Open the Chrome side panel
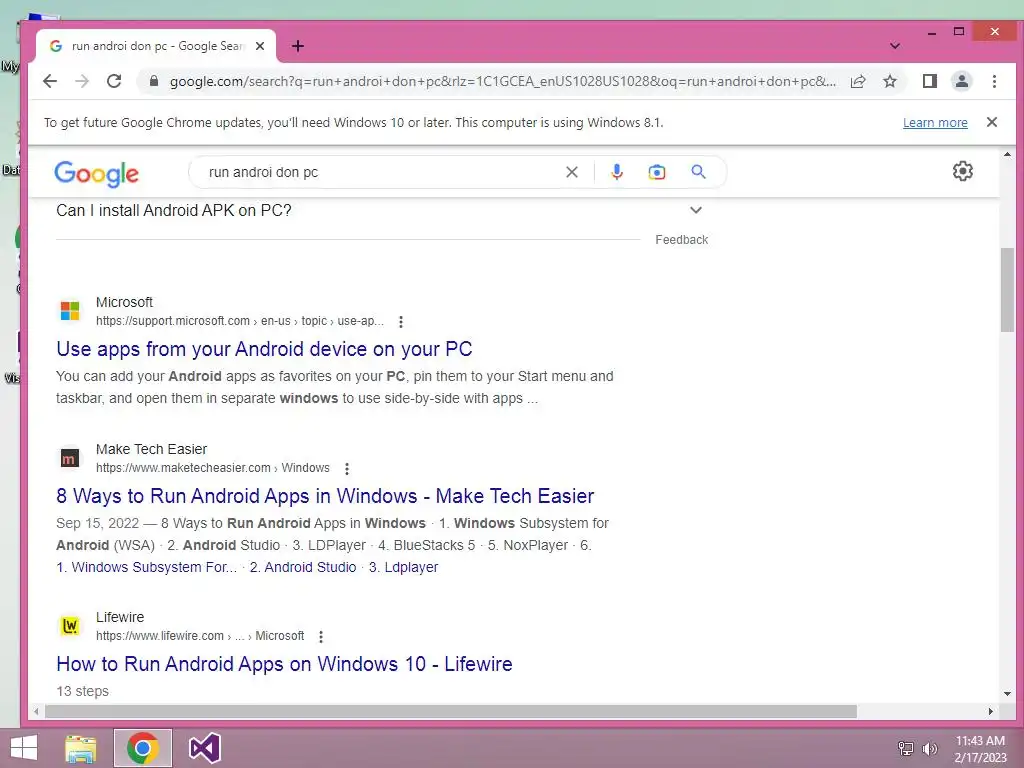The width and height of the screenshot is (1024, 768). click(x=930, y=81)
